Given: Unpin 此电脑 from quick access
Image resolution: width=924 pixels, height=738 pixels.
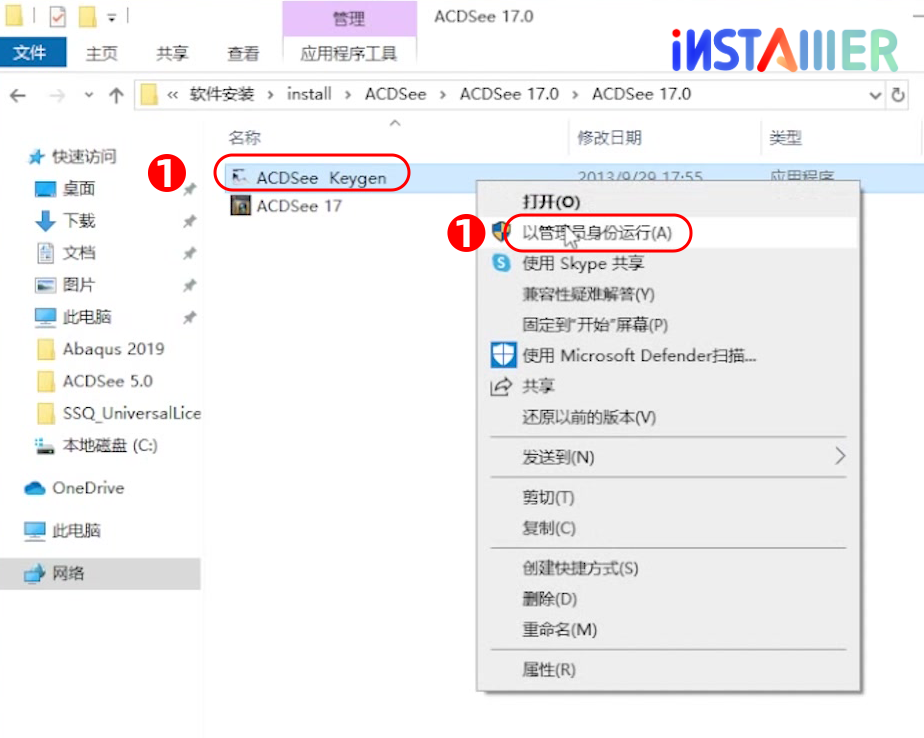Looking at the screenshot, I should click(x=189, y=318).
